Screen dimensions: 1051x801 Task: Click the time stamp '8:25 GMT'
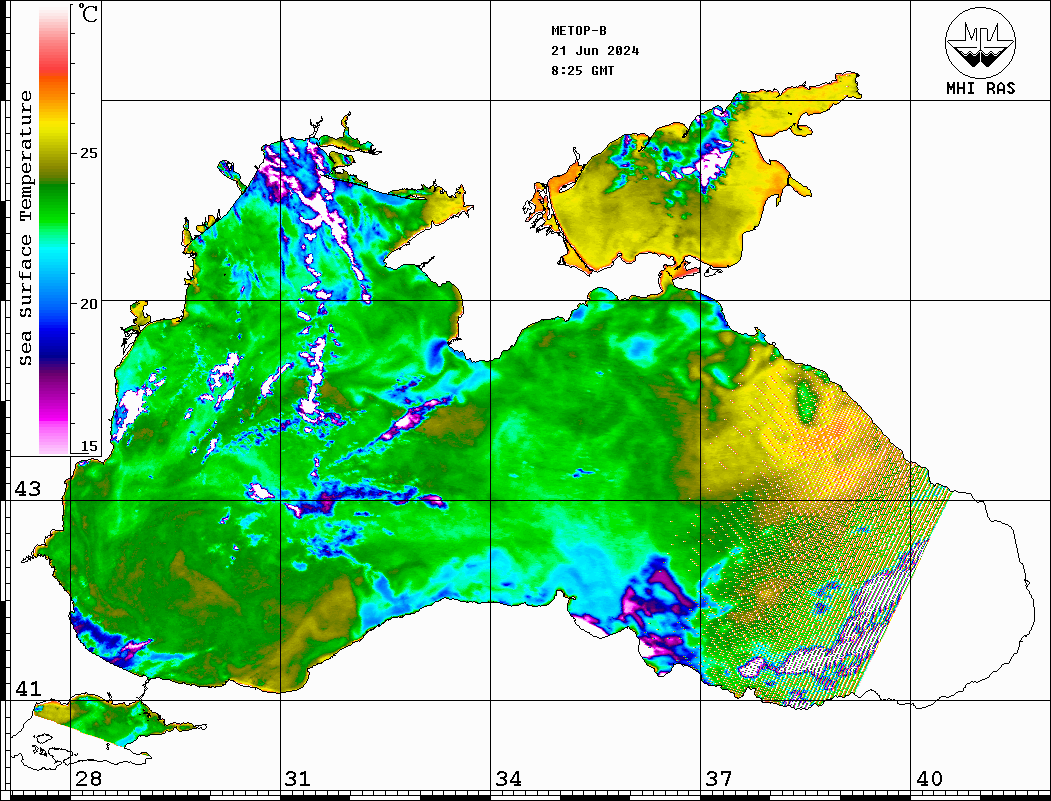pos(583,71)
